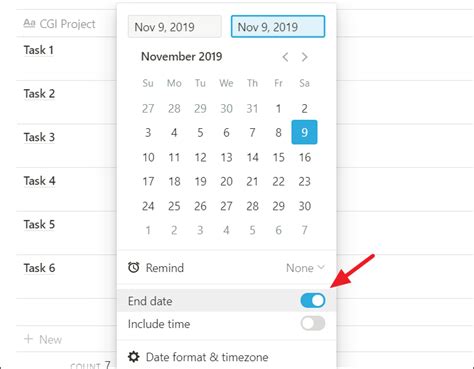Click the plus icon beside New
The image size is (474, 369).
click(x=29, y=339)
